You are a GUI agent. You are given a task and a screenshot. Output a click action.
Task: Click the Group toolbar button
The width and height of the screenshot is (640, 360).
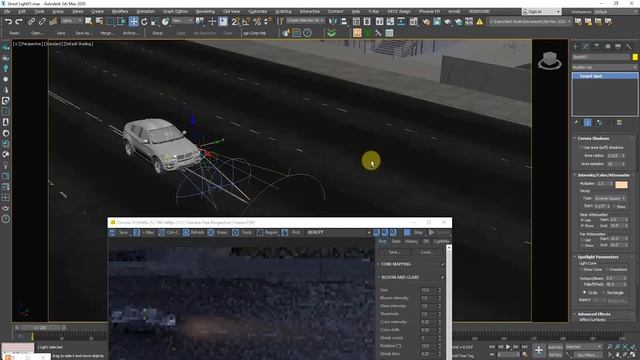(x=158, y=33)
